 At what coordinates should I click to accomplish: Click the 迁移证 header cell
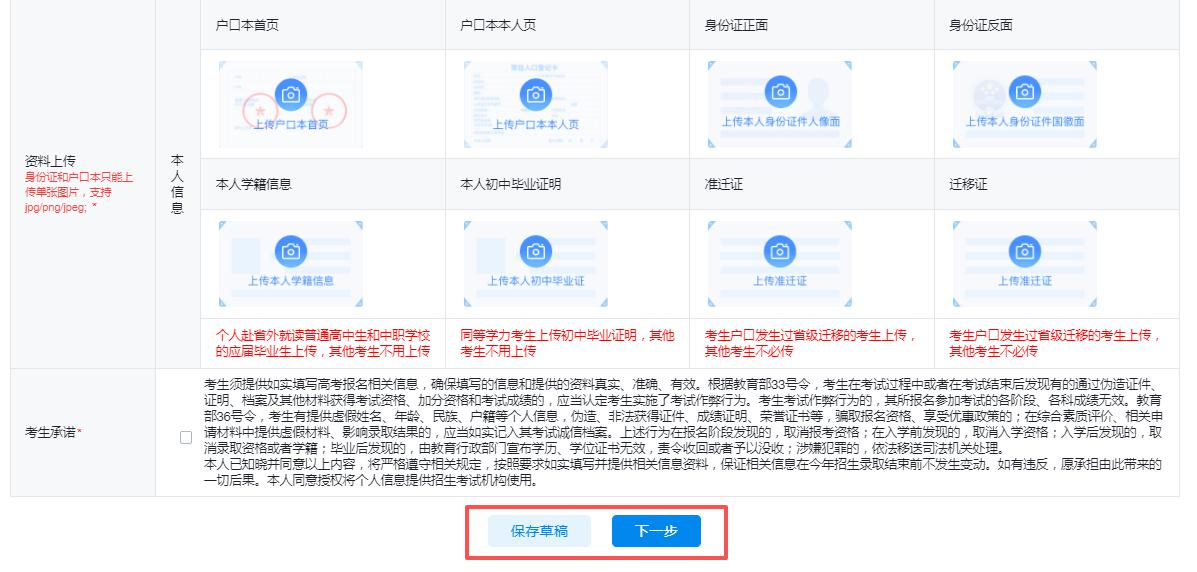pyautogui.click(x=1057, y=184)
